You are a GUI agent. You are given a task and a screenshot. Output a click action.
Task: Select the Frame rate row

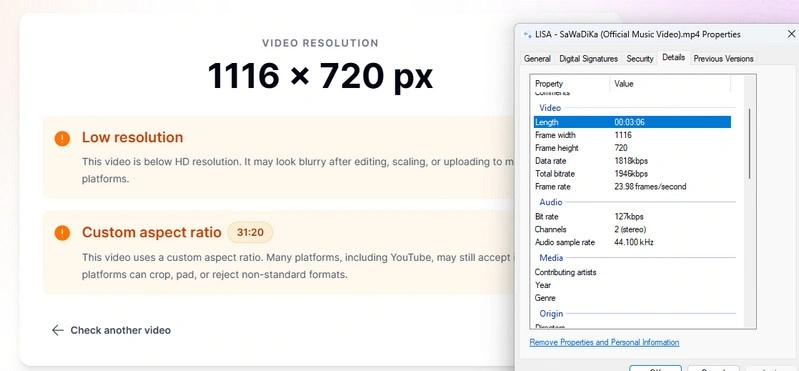[x=632, y=187]
